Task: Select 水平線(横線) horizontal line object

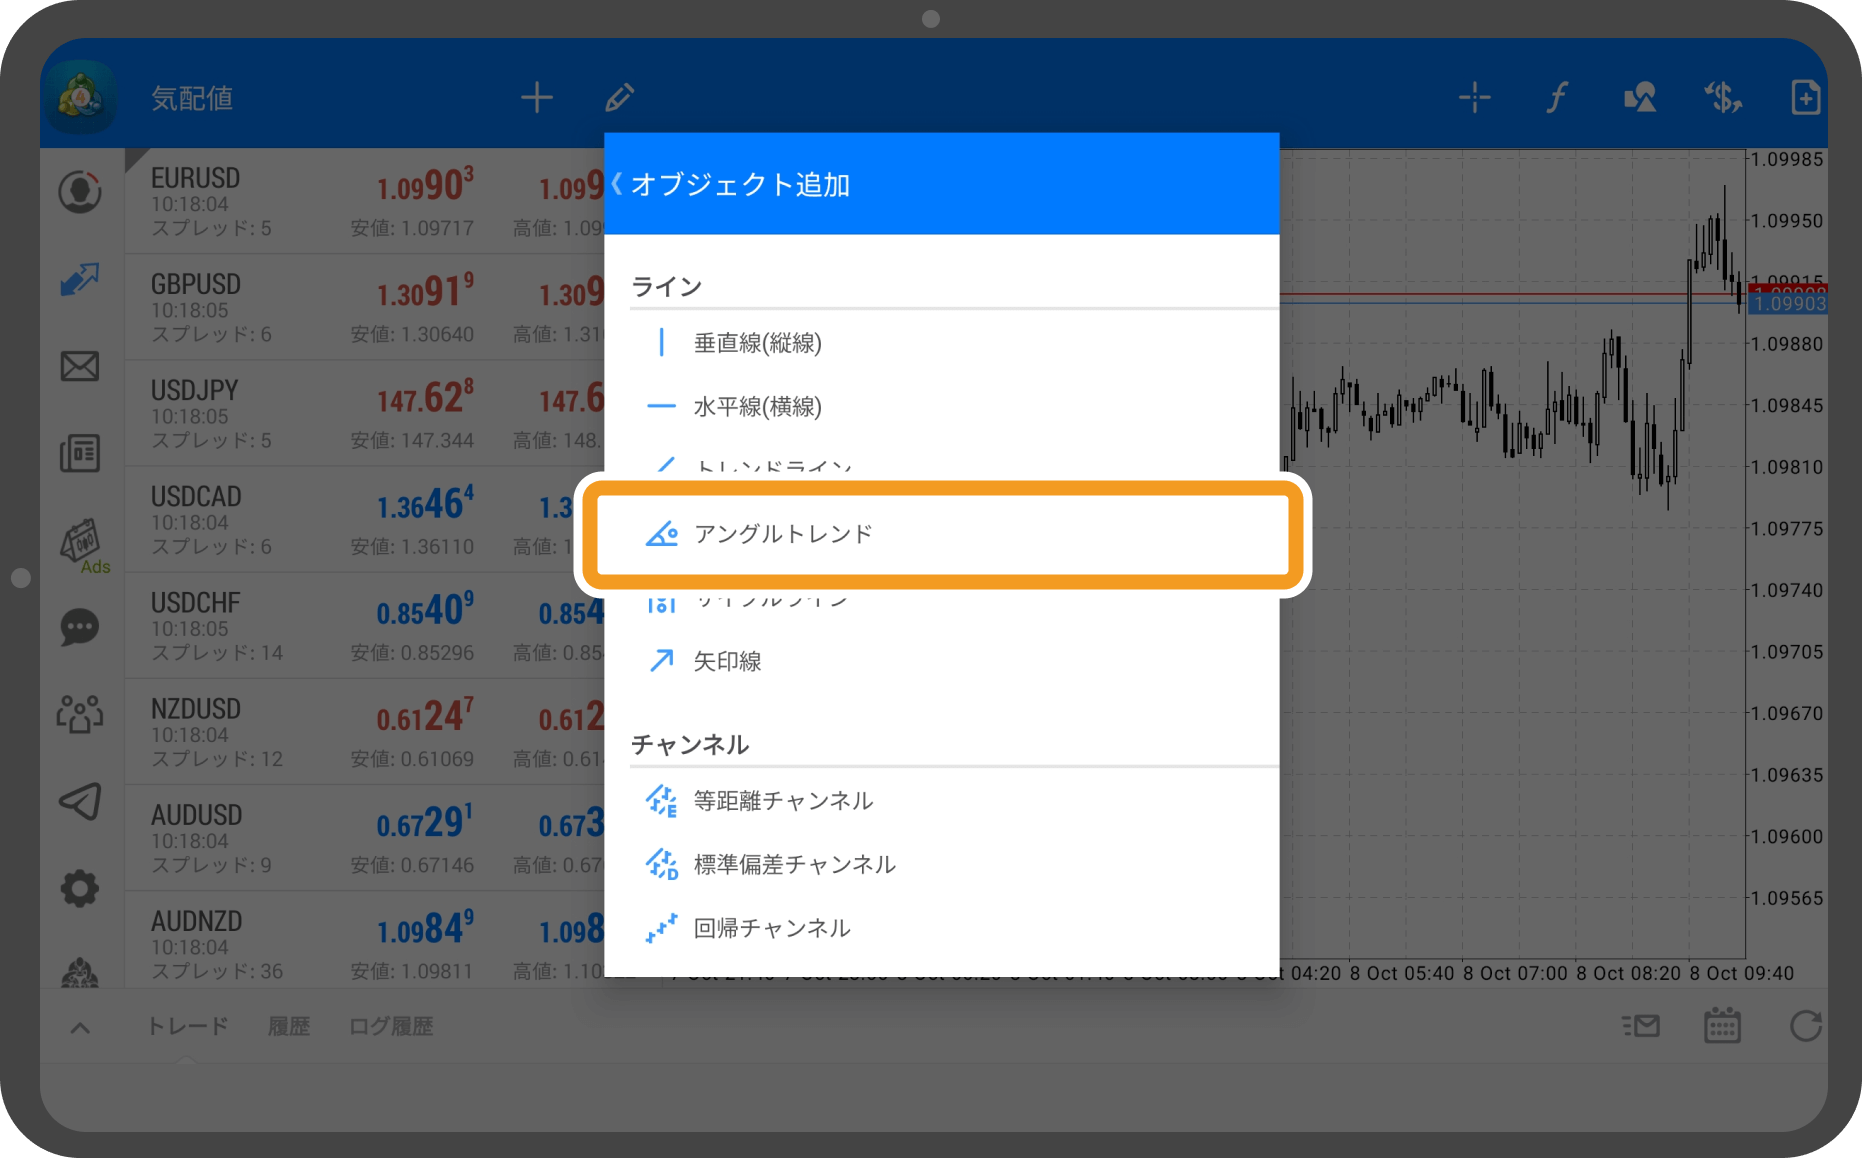Action: (x=942, y=407)
